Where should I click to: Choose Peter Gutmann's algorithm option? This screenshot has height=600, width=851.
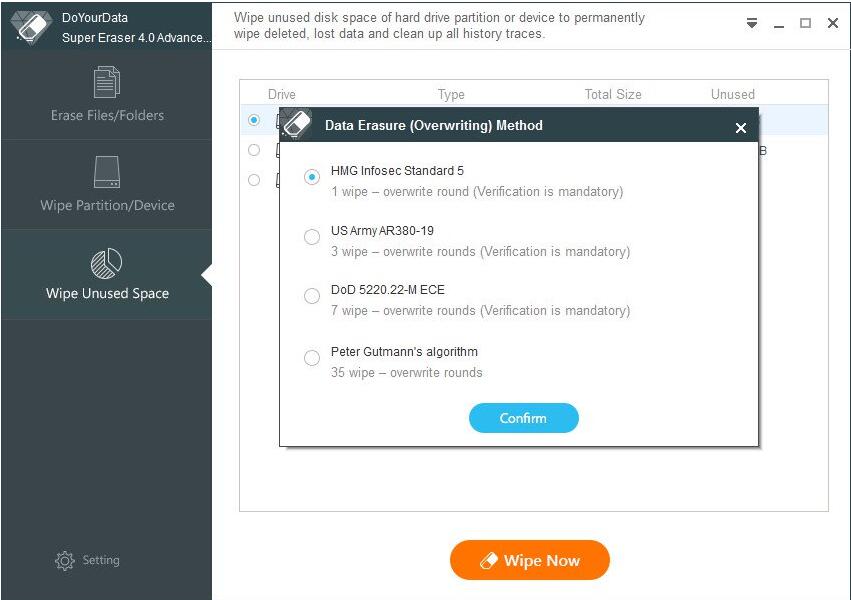(x=312, y=358)
